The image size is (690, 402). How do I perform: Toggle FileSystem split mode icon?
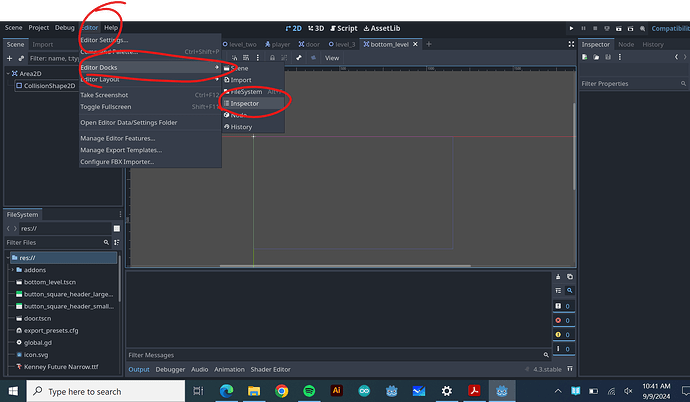coord(117,228)
